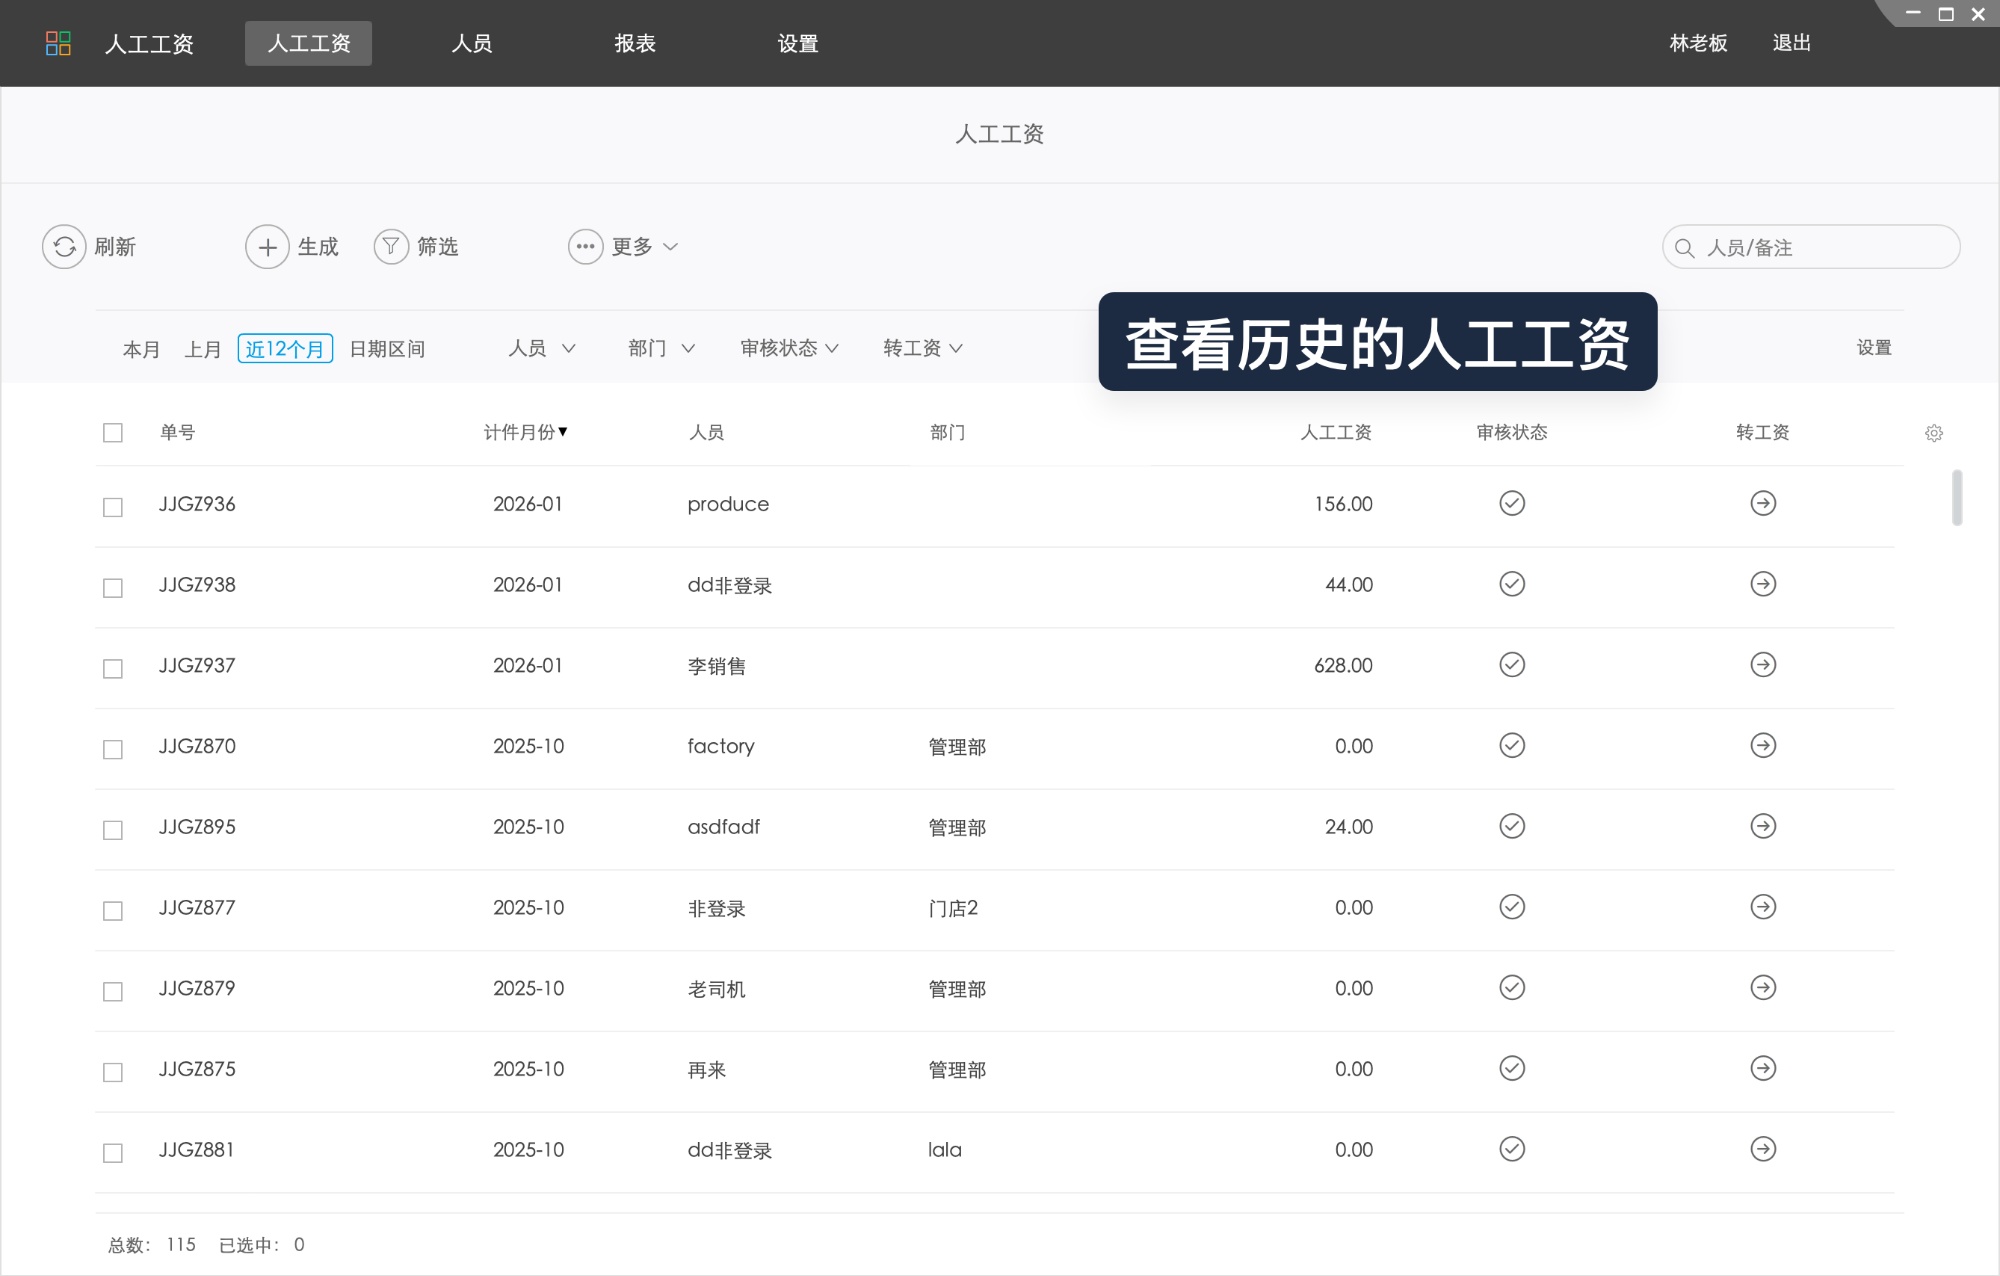
Task: Open the 审核状态 dropdown
Action: 789,348
